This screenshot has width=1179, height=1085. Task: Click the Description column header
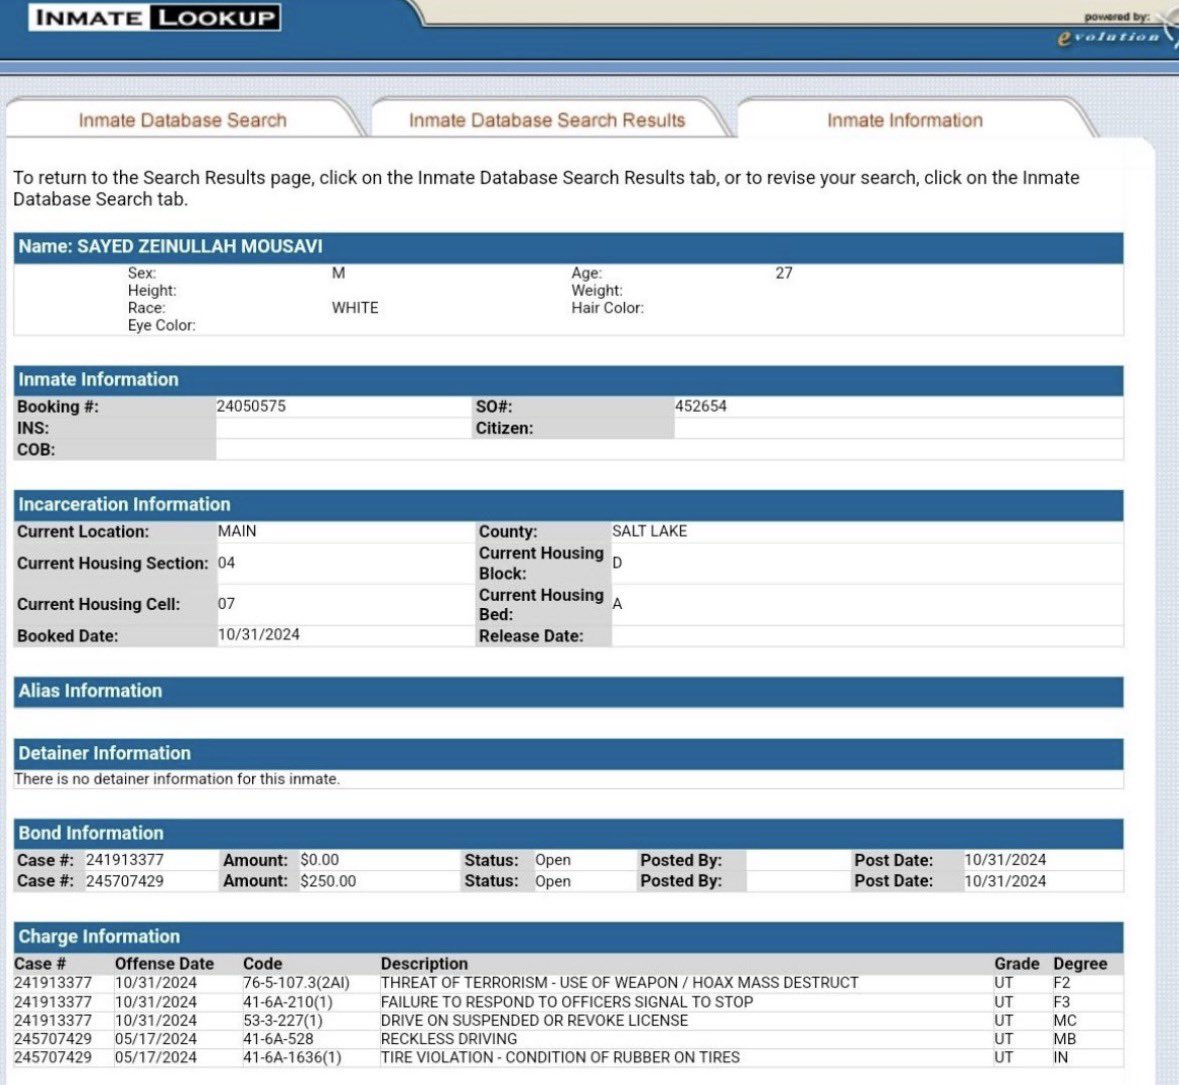424,963
